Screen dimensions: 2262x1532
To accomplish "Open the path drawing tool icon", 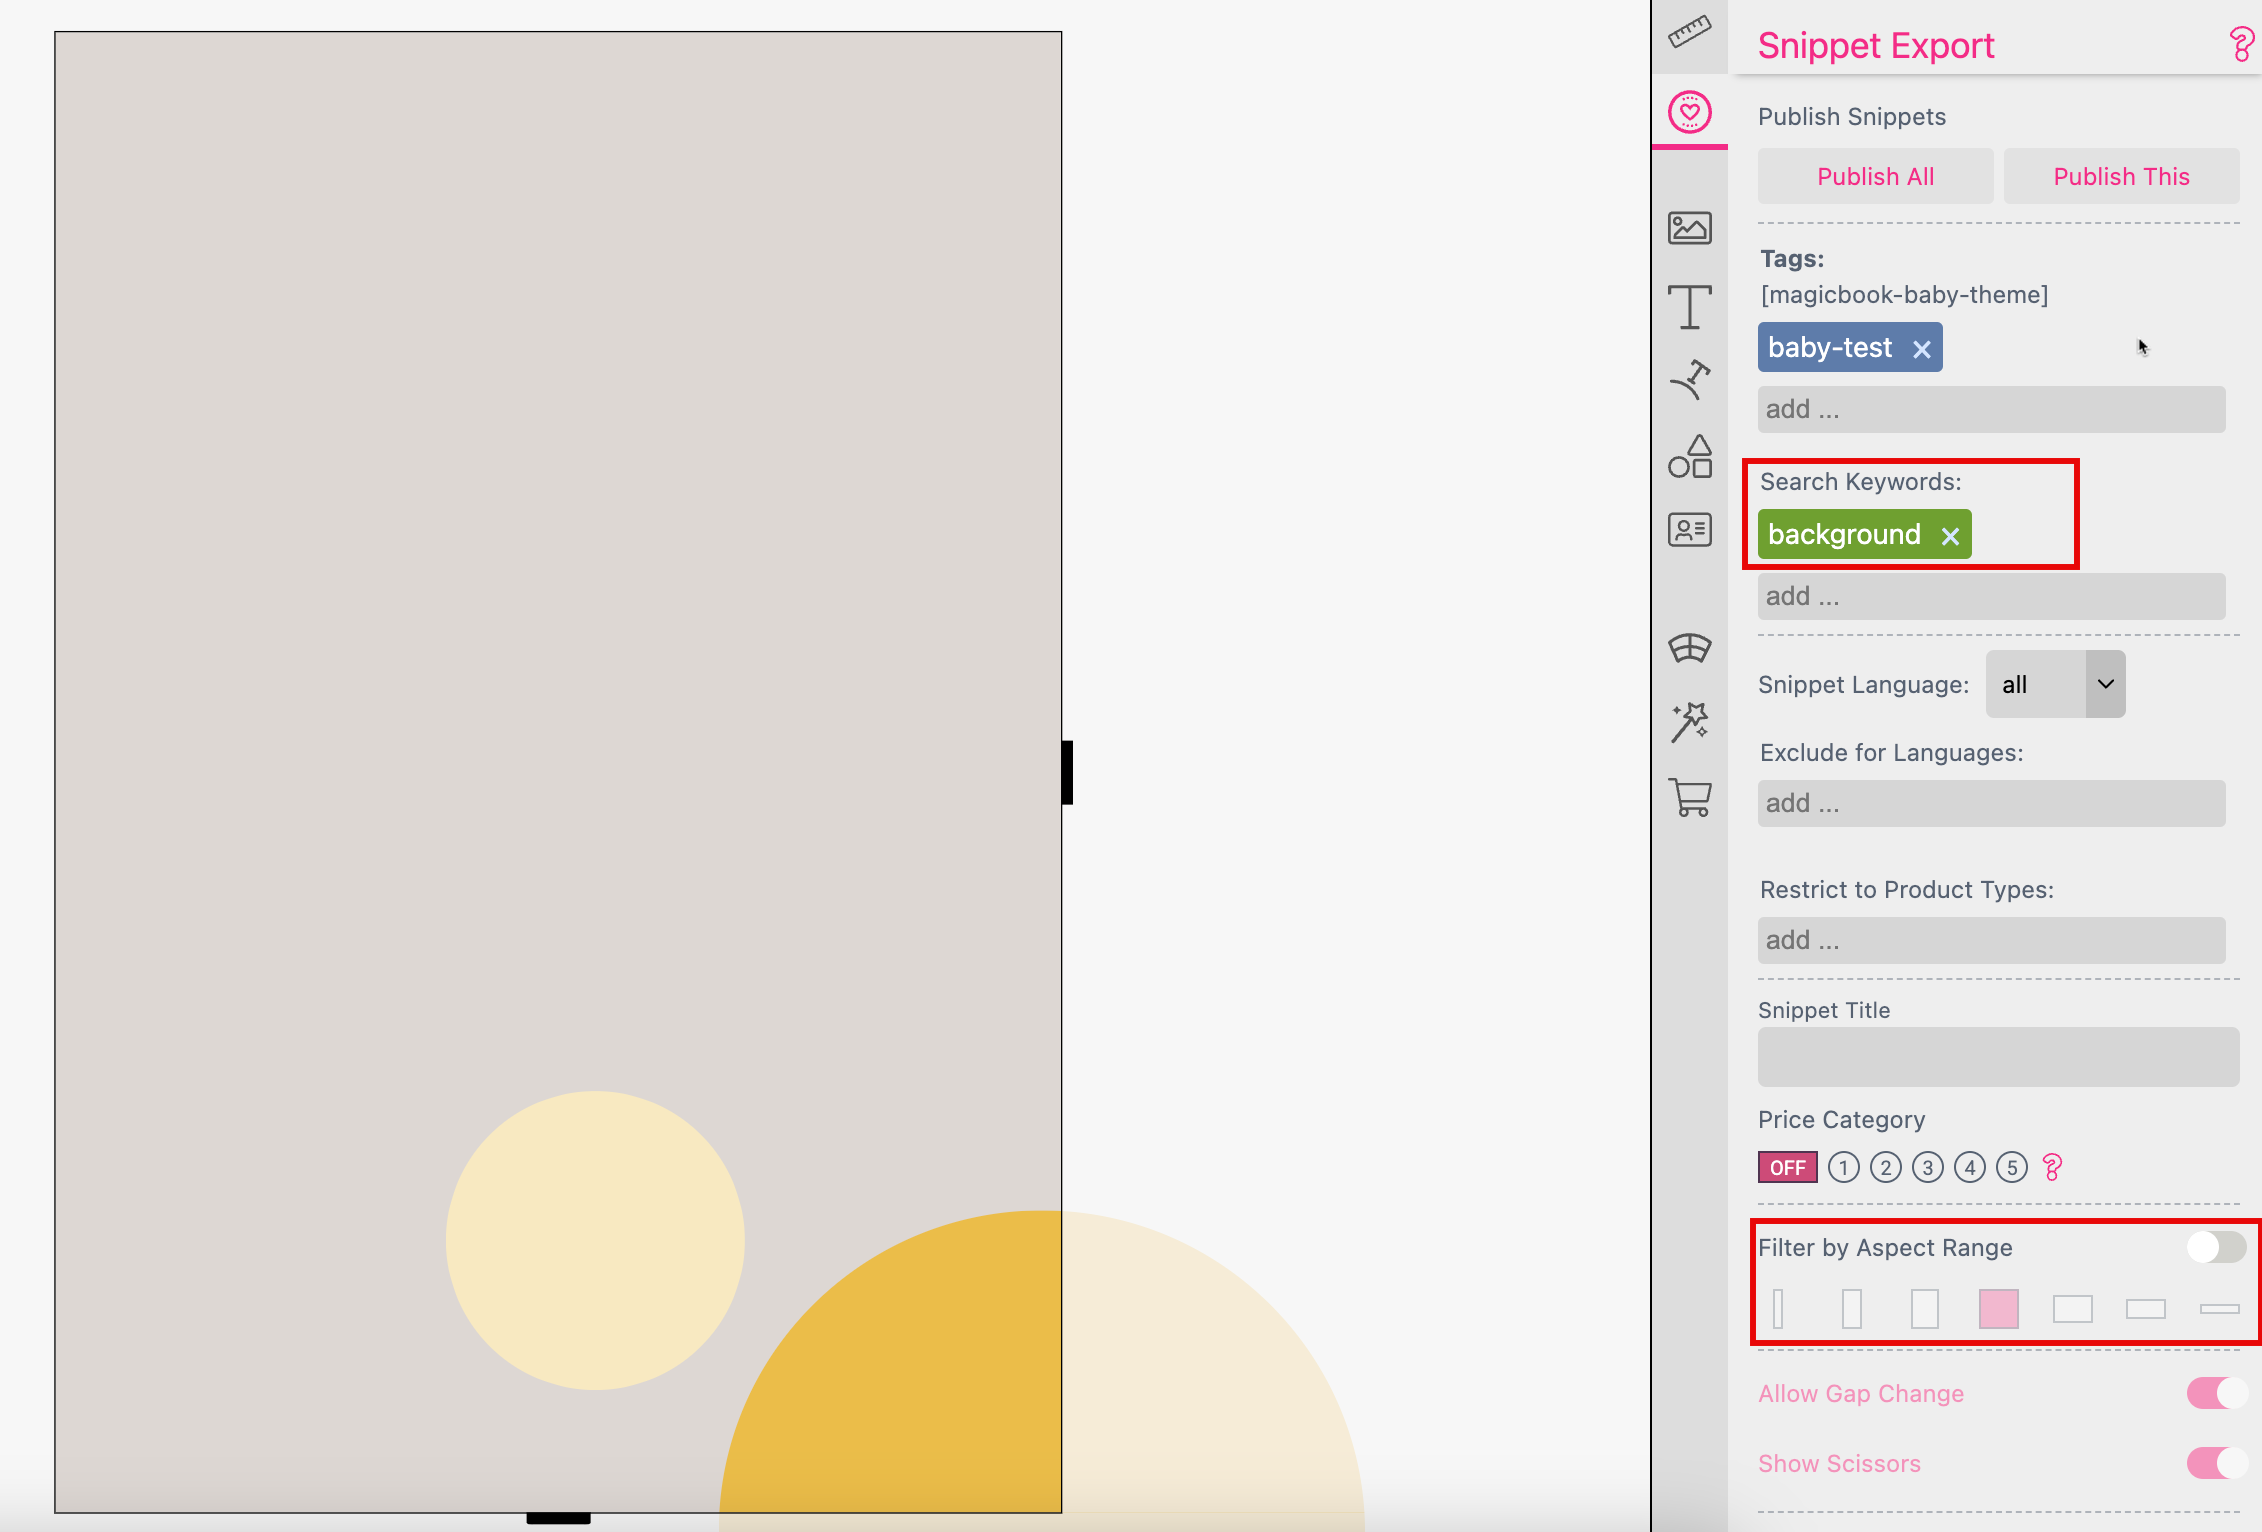I will [x=1689, y=380].
